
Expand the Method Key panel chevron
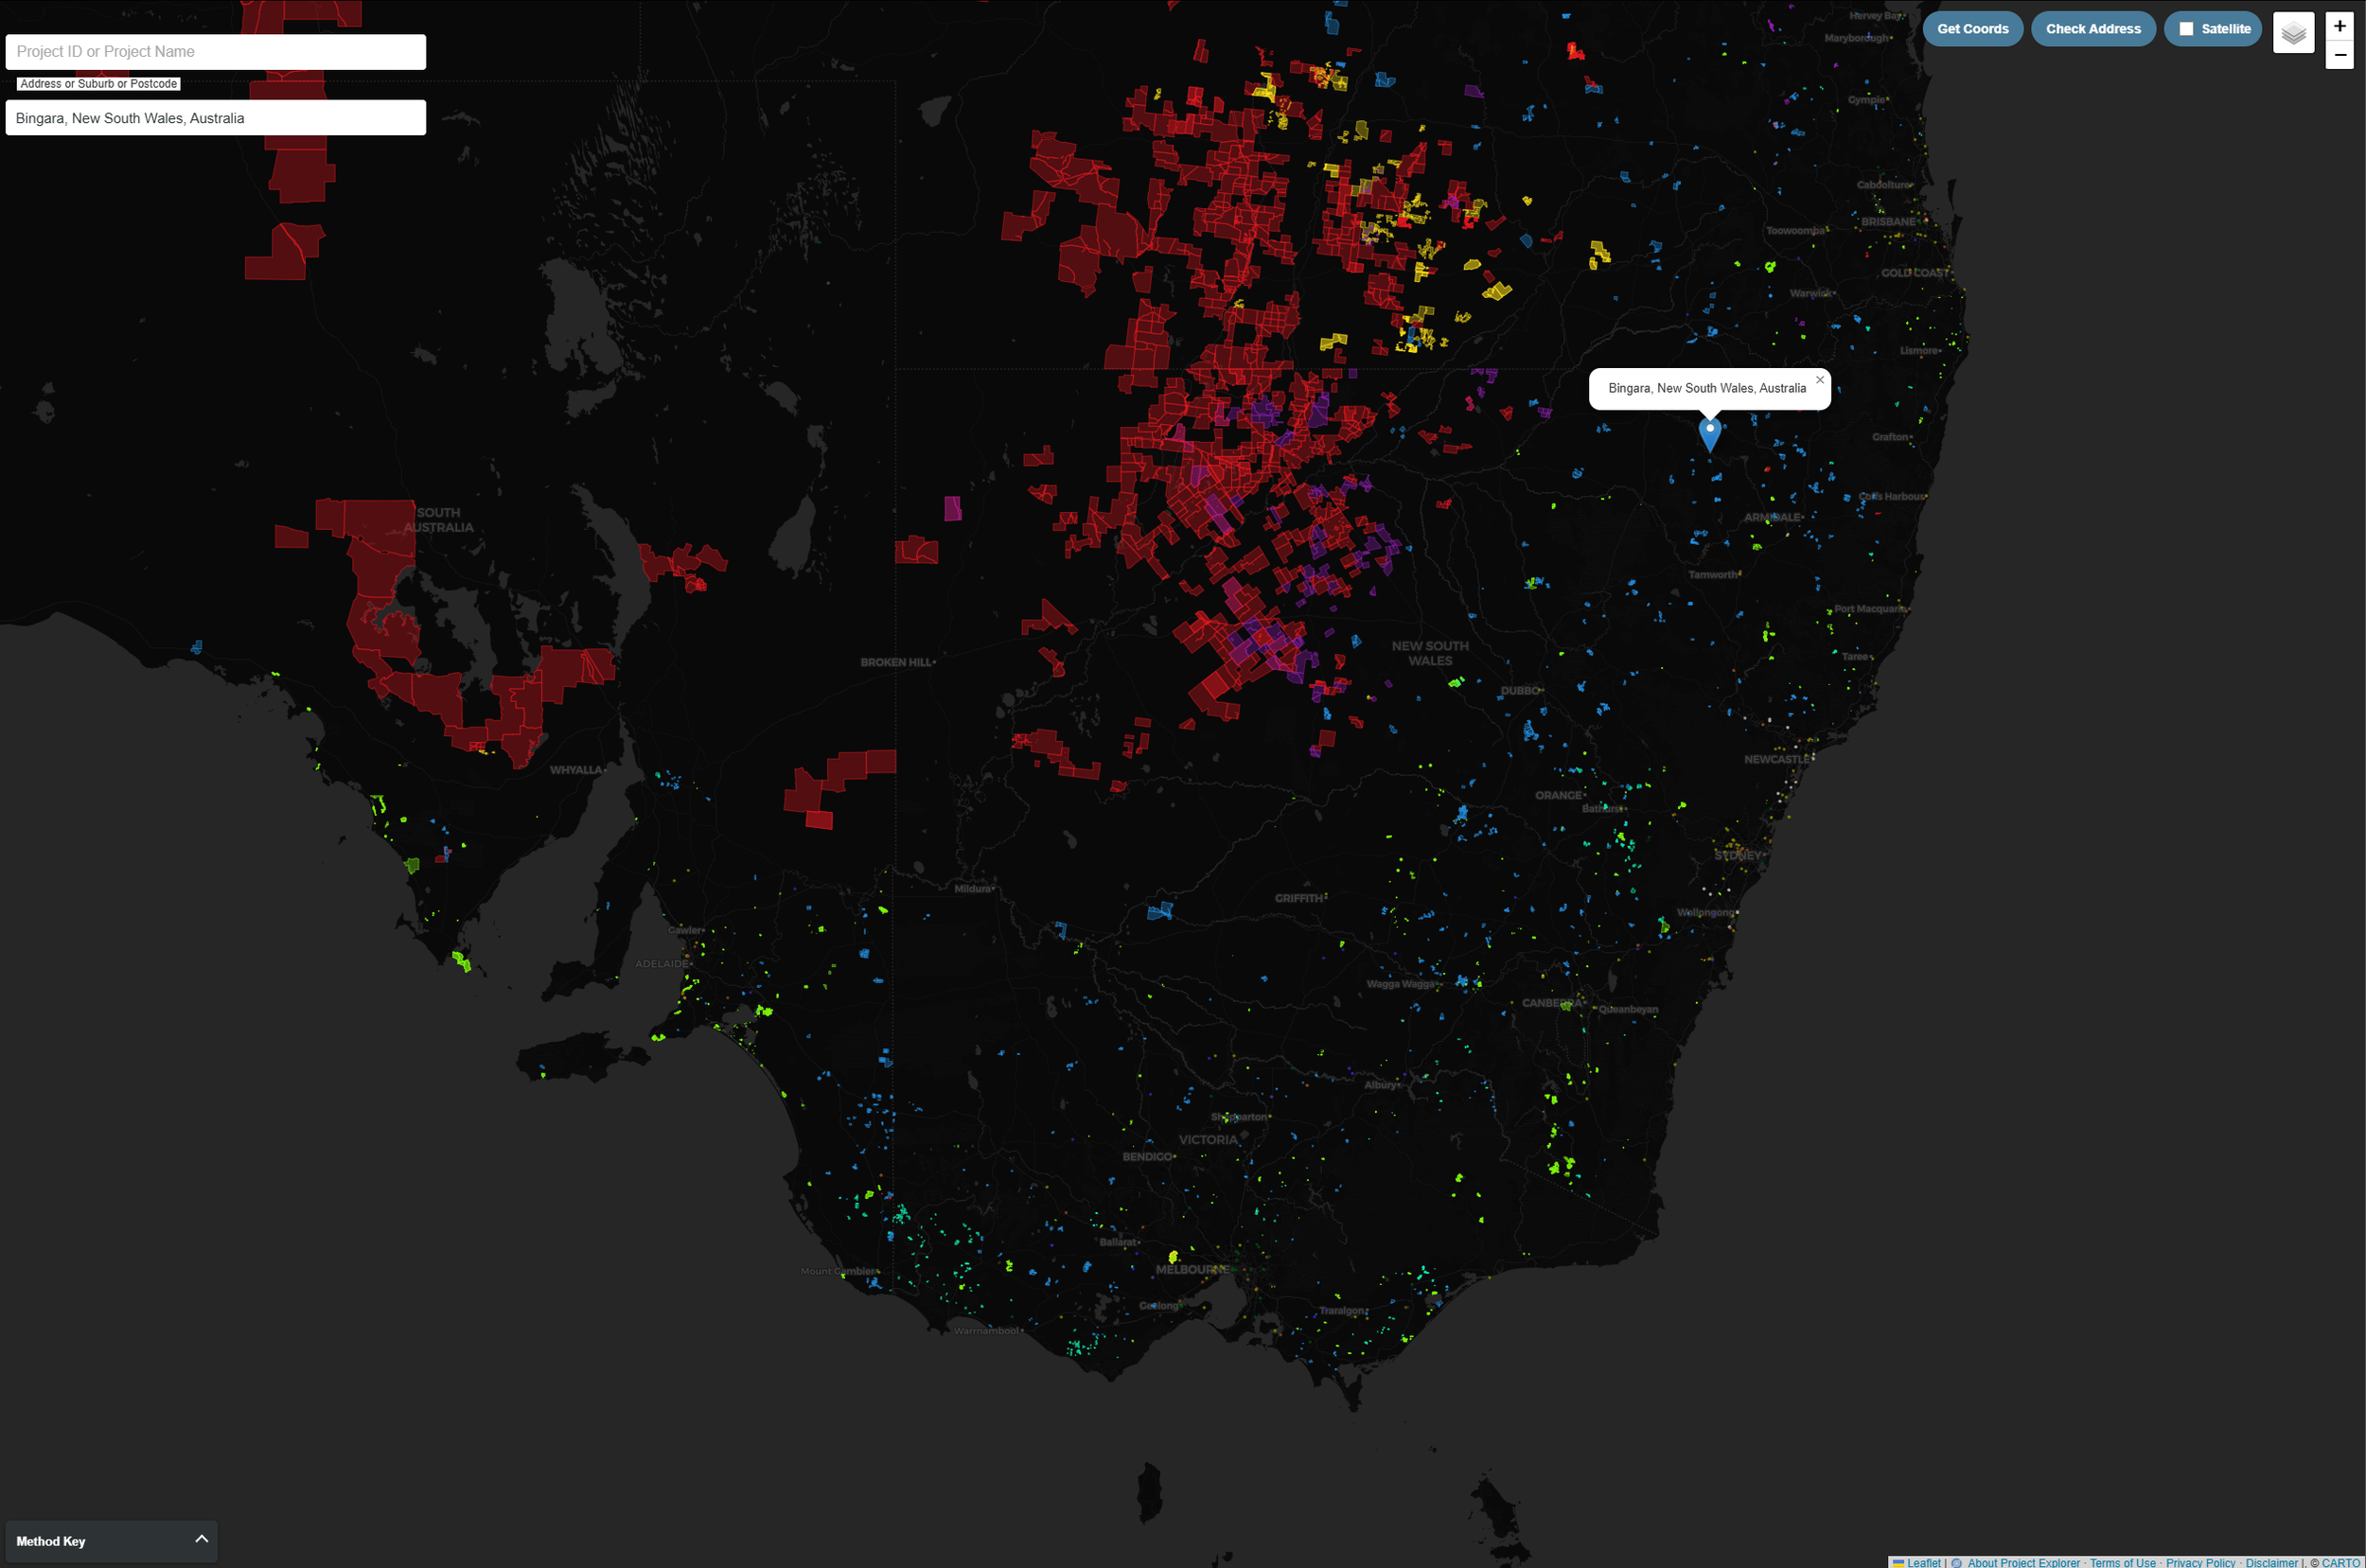[201, 1539]
